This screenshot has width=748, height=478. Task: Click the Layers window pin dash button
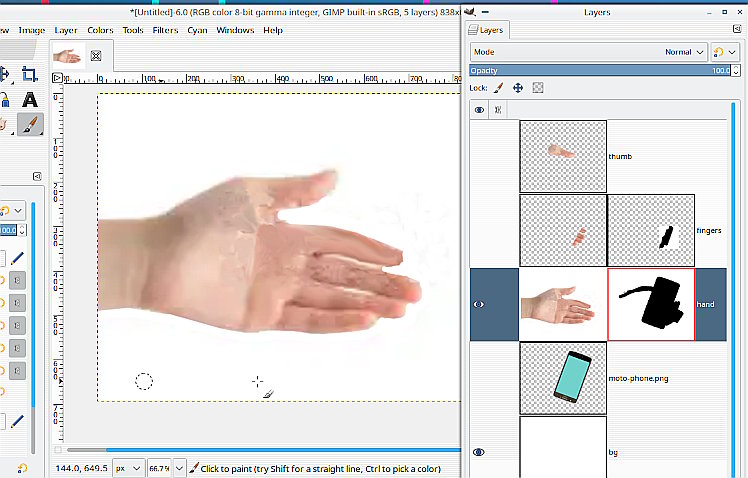coord(485,12)
